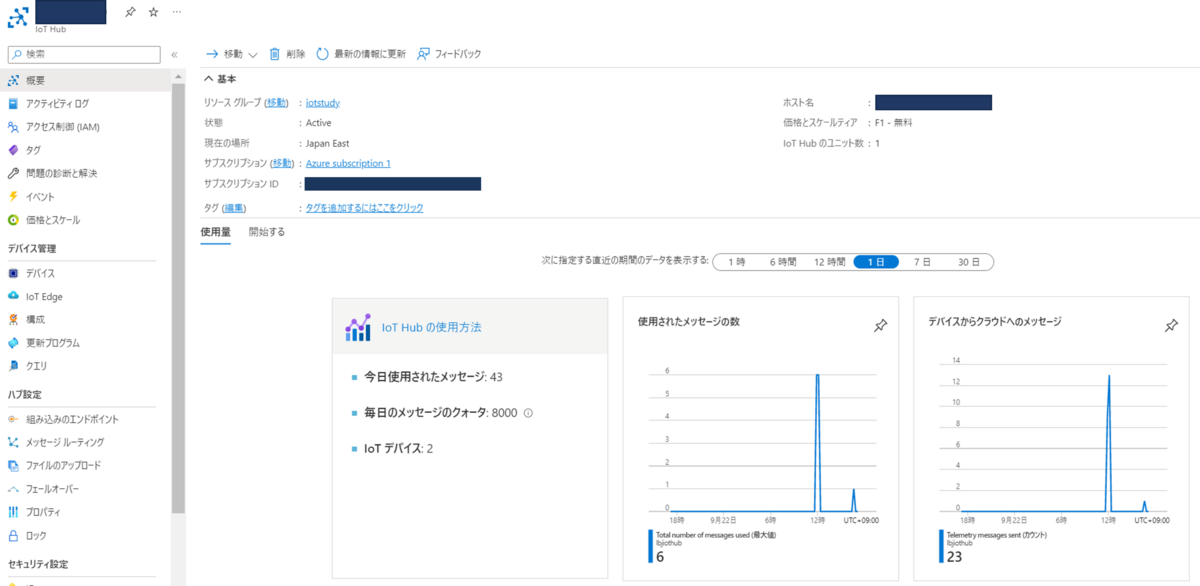Image resolution: width=1200 pixels, height=586 pixels.
Task: Click the lightning bolt イベント icon
Action: [13, 197]
